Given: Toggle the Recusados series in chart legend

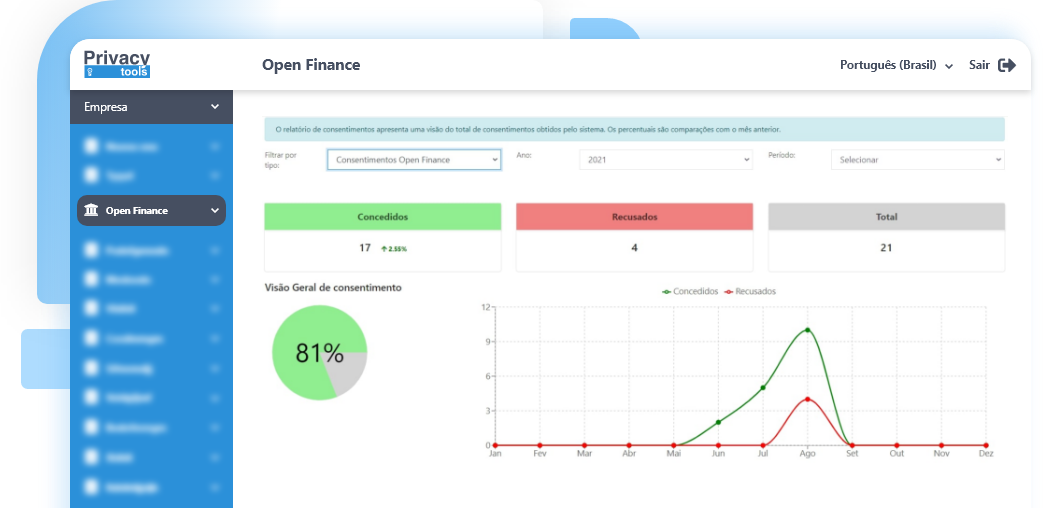Looking at the screenshot, I should click(750, 292).
